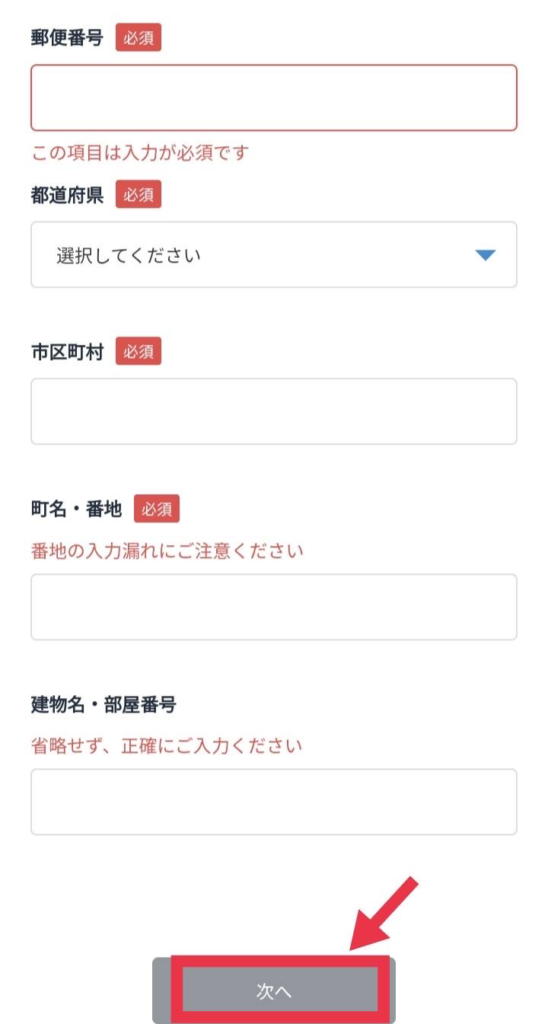Click the 町名・番地 street address input field

(x=274, y=607)
